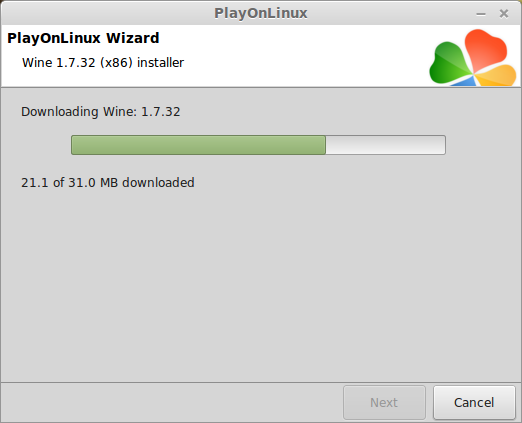Minimize the PlayOnLinux window
This screenshot has width=522, height=423.
coord(481,14)
